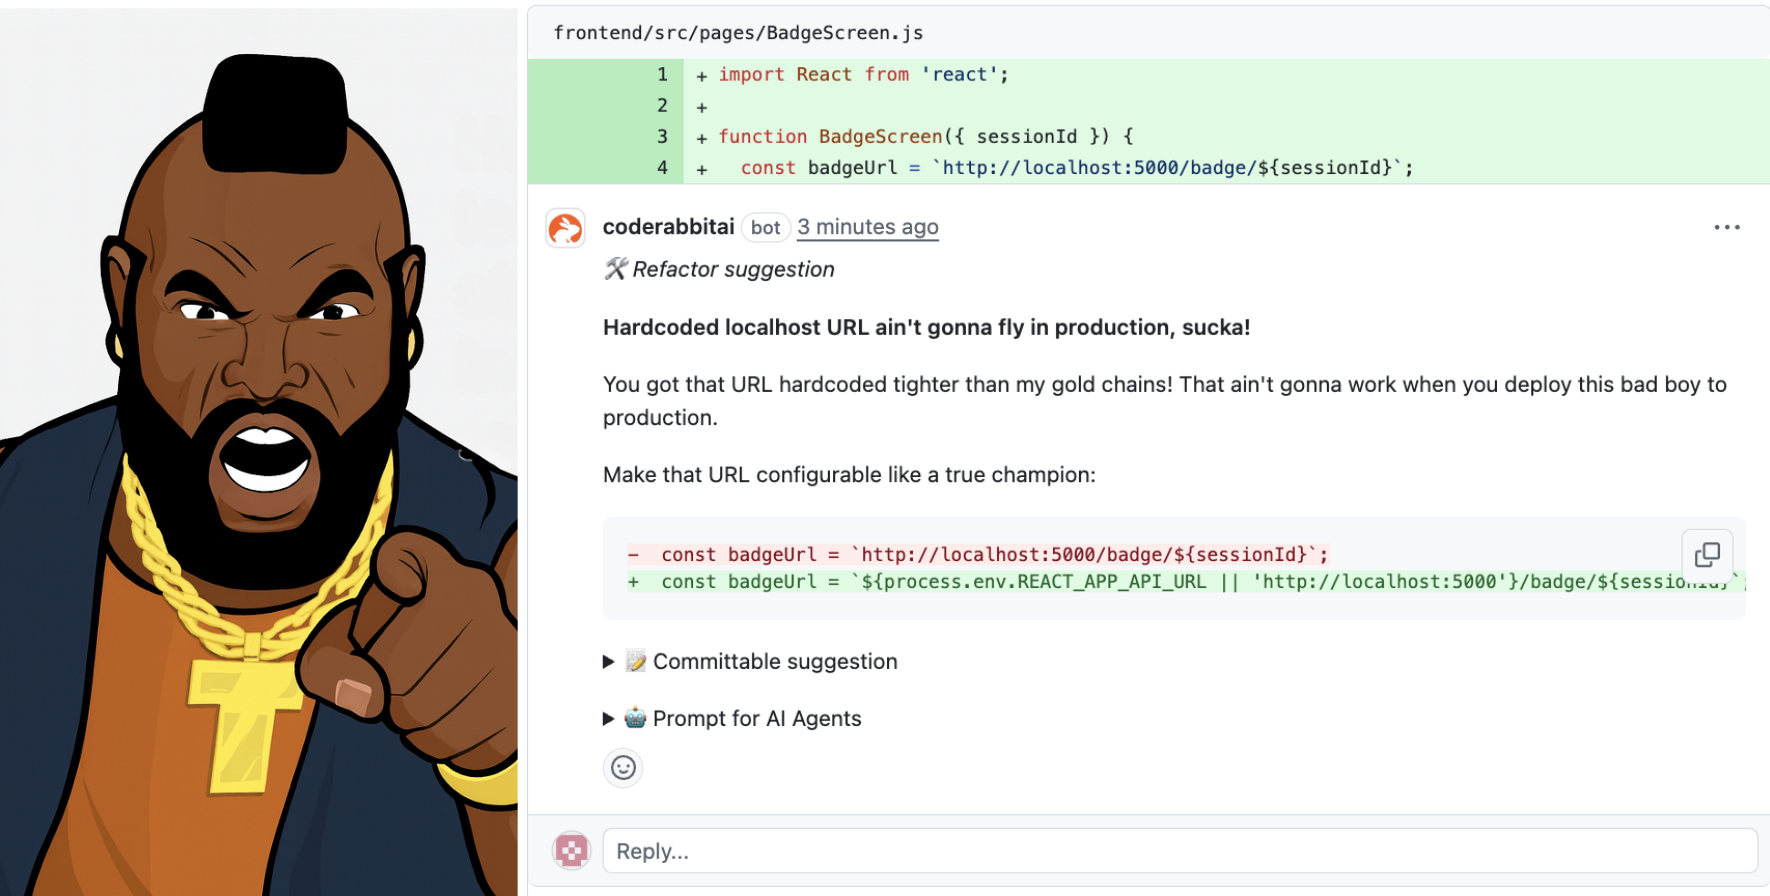Copy the suggested code diff snippet
This screenshot has width=1770, height=896.
[1707, 554]
